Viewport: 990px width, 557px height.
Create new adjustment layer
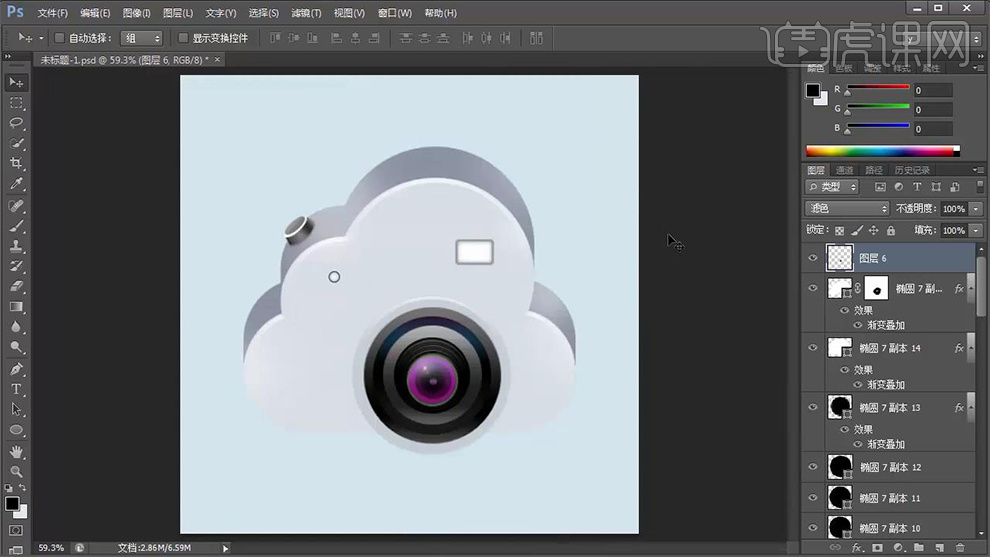(898, 548)
